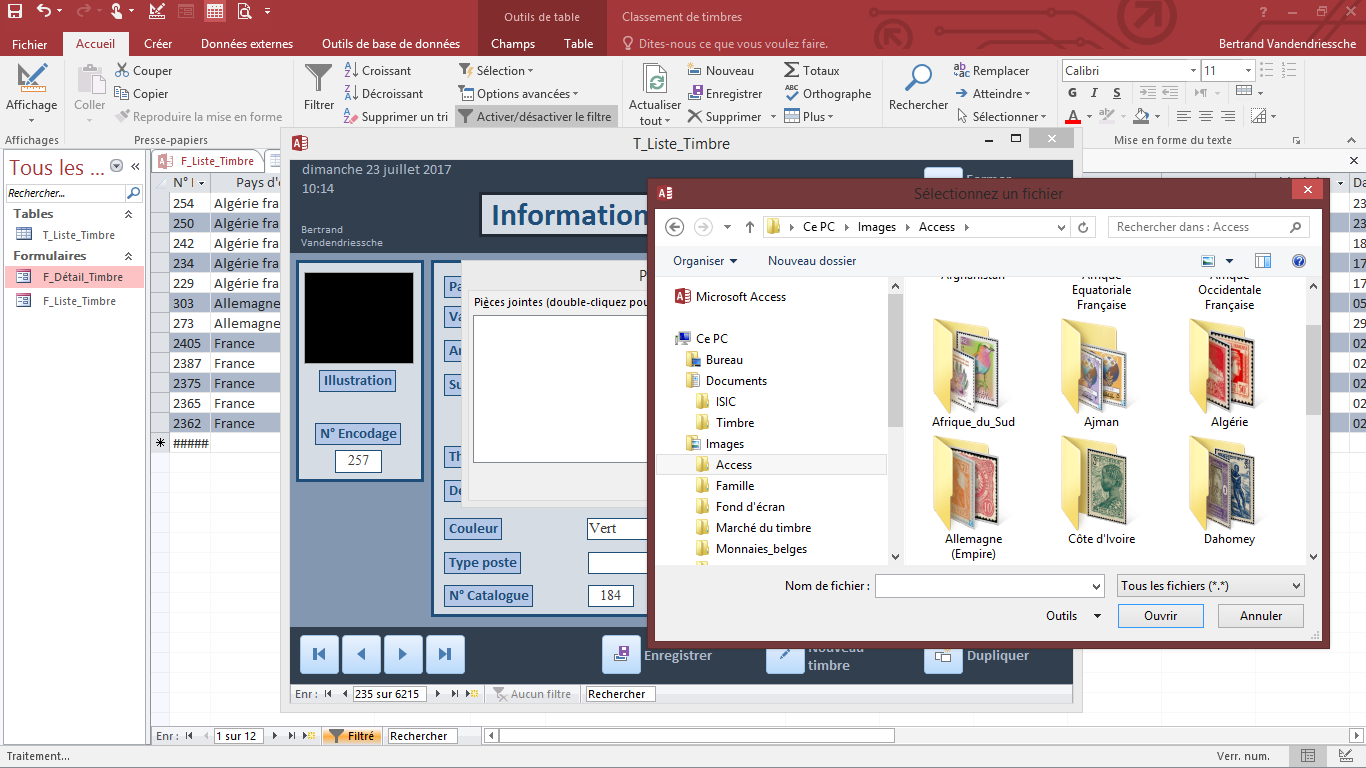Sort descending with the Décroissant button
This screenshot has width=1366, height=768.
(383, 94)
